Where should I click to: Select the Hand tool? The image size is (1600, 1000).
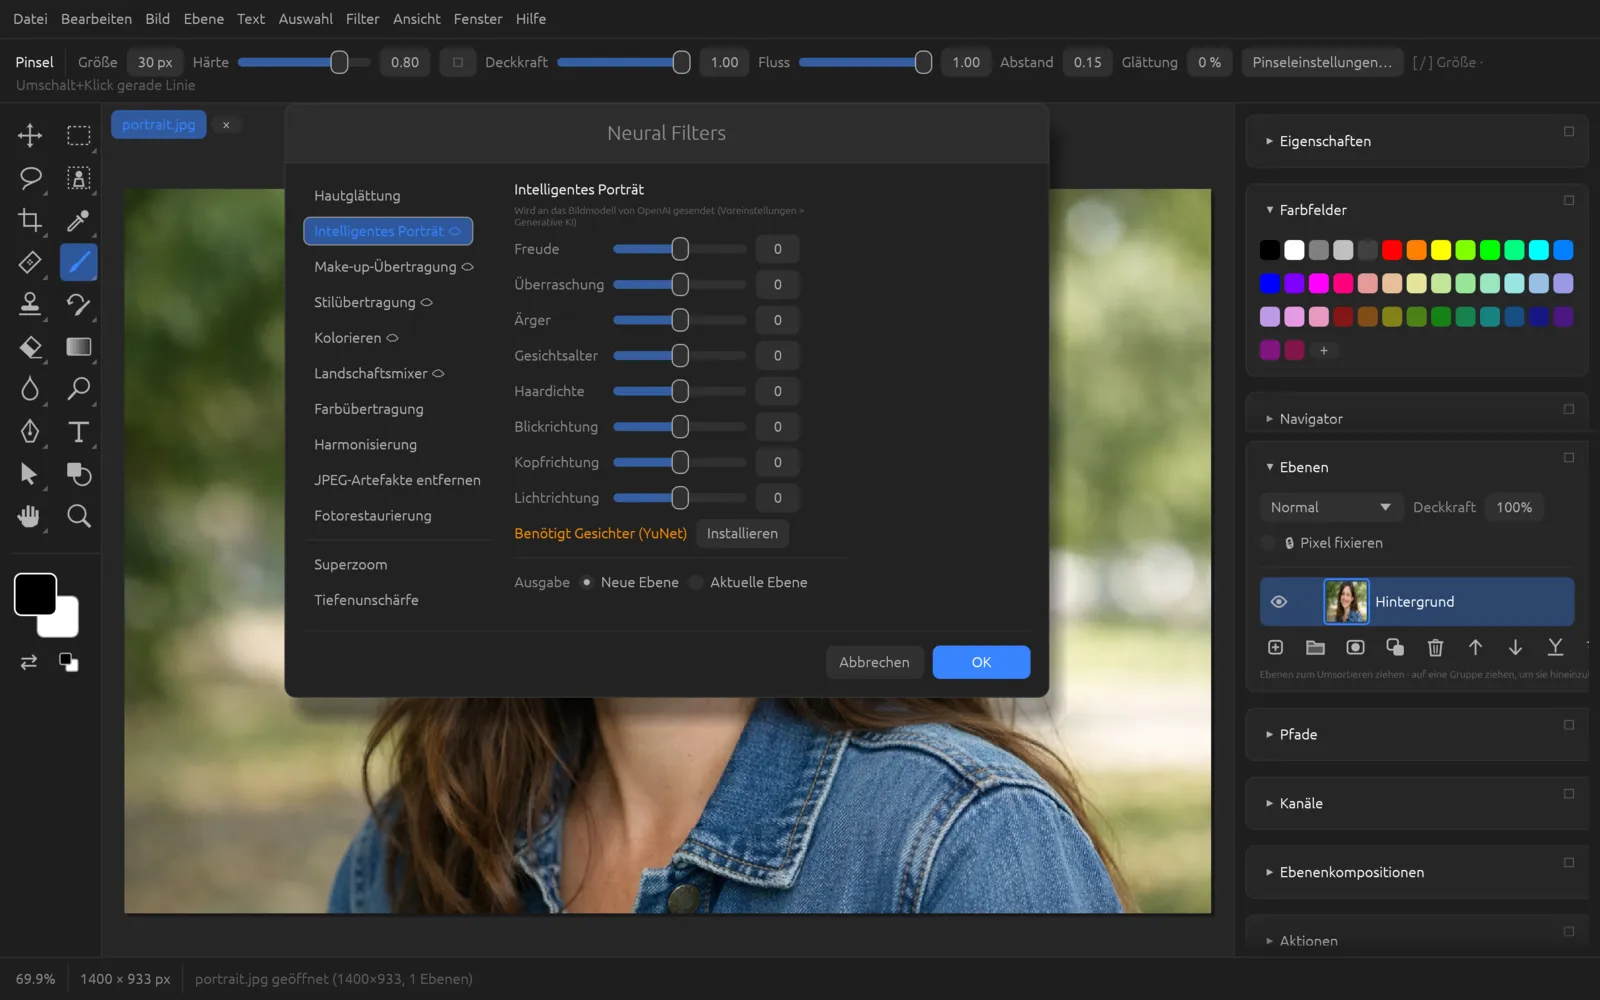coord(30,516)
